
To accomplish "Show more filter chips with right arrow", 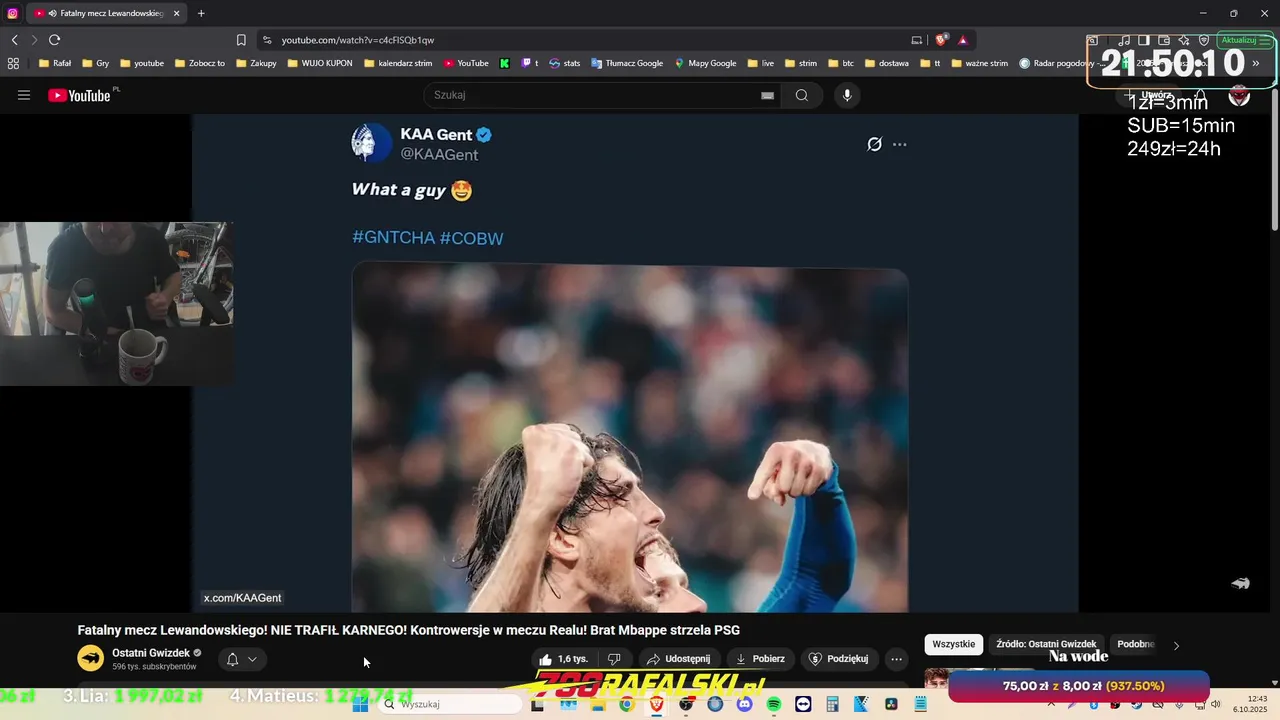I will [x=1176, y=645].
